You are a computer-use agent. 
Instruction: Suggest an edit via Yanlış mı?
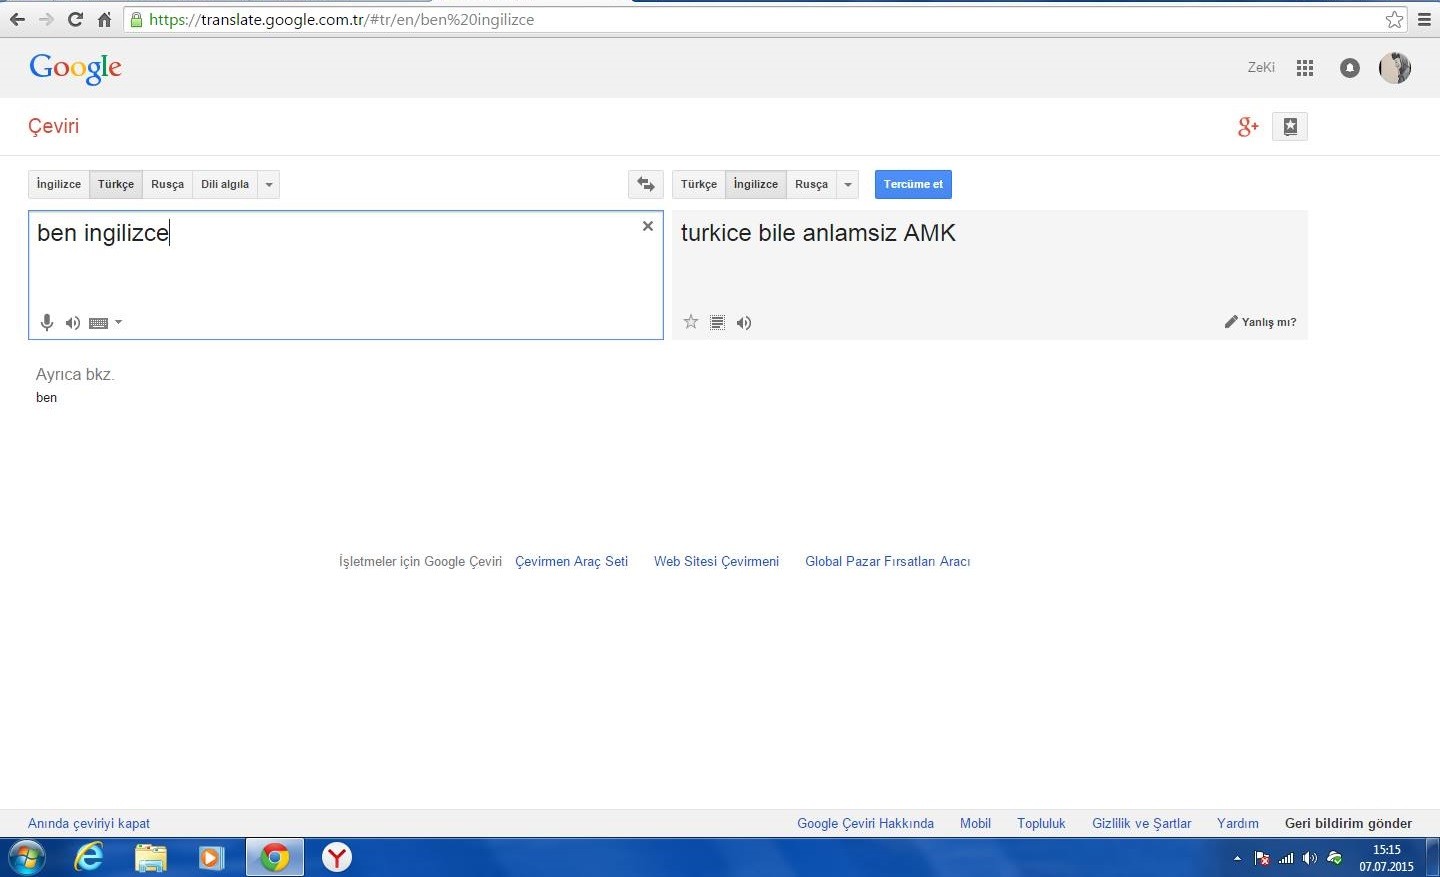pyautogui.click(x=1260, y=322)
